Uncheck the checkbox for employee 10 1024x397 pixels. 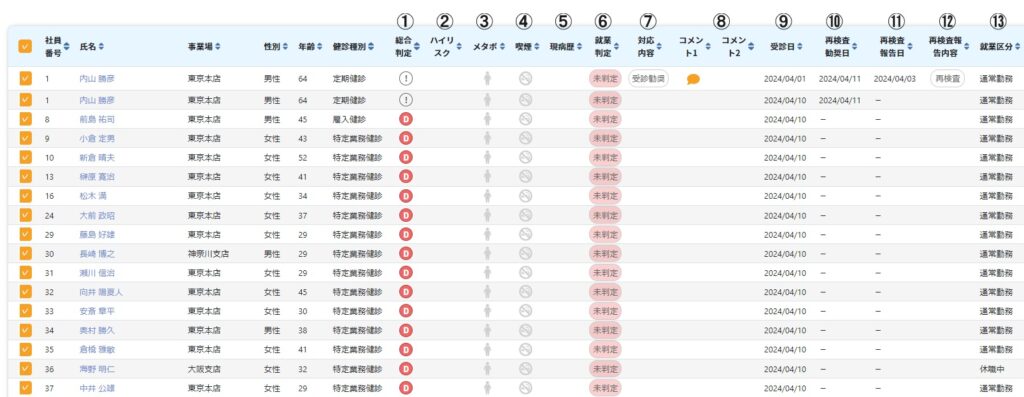[25, 157]
